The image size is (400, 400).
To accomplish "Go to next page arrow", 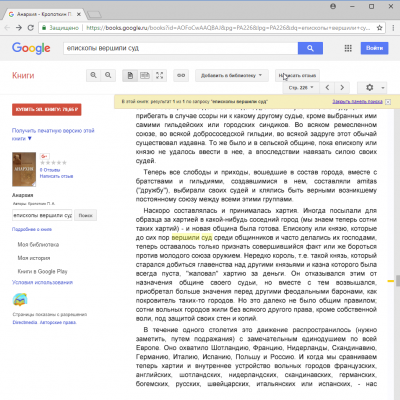I will (342, 88).
